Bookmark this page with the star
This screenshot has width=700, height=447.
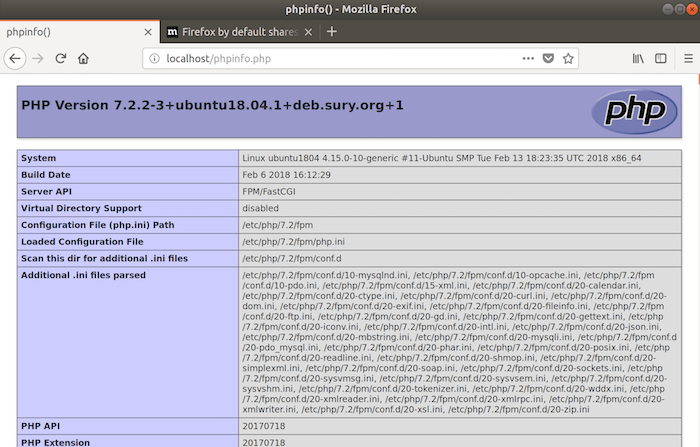[568, 58]
